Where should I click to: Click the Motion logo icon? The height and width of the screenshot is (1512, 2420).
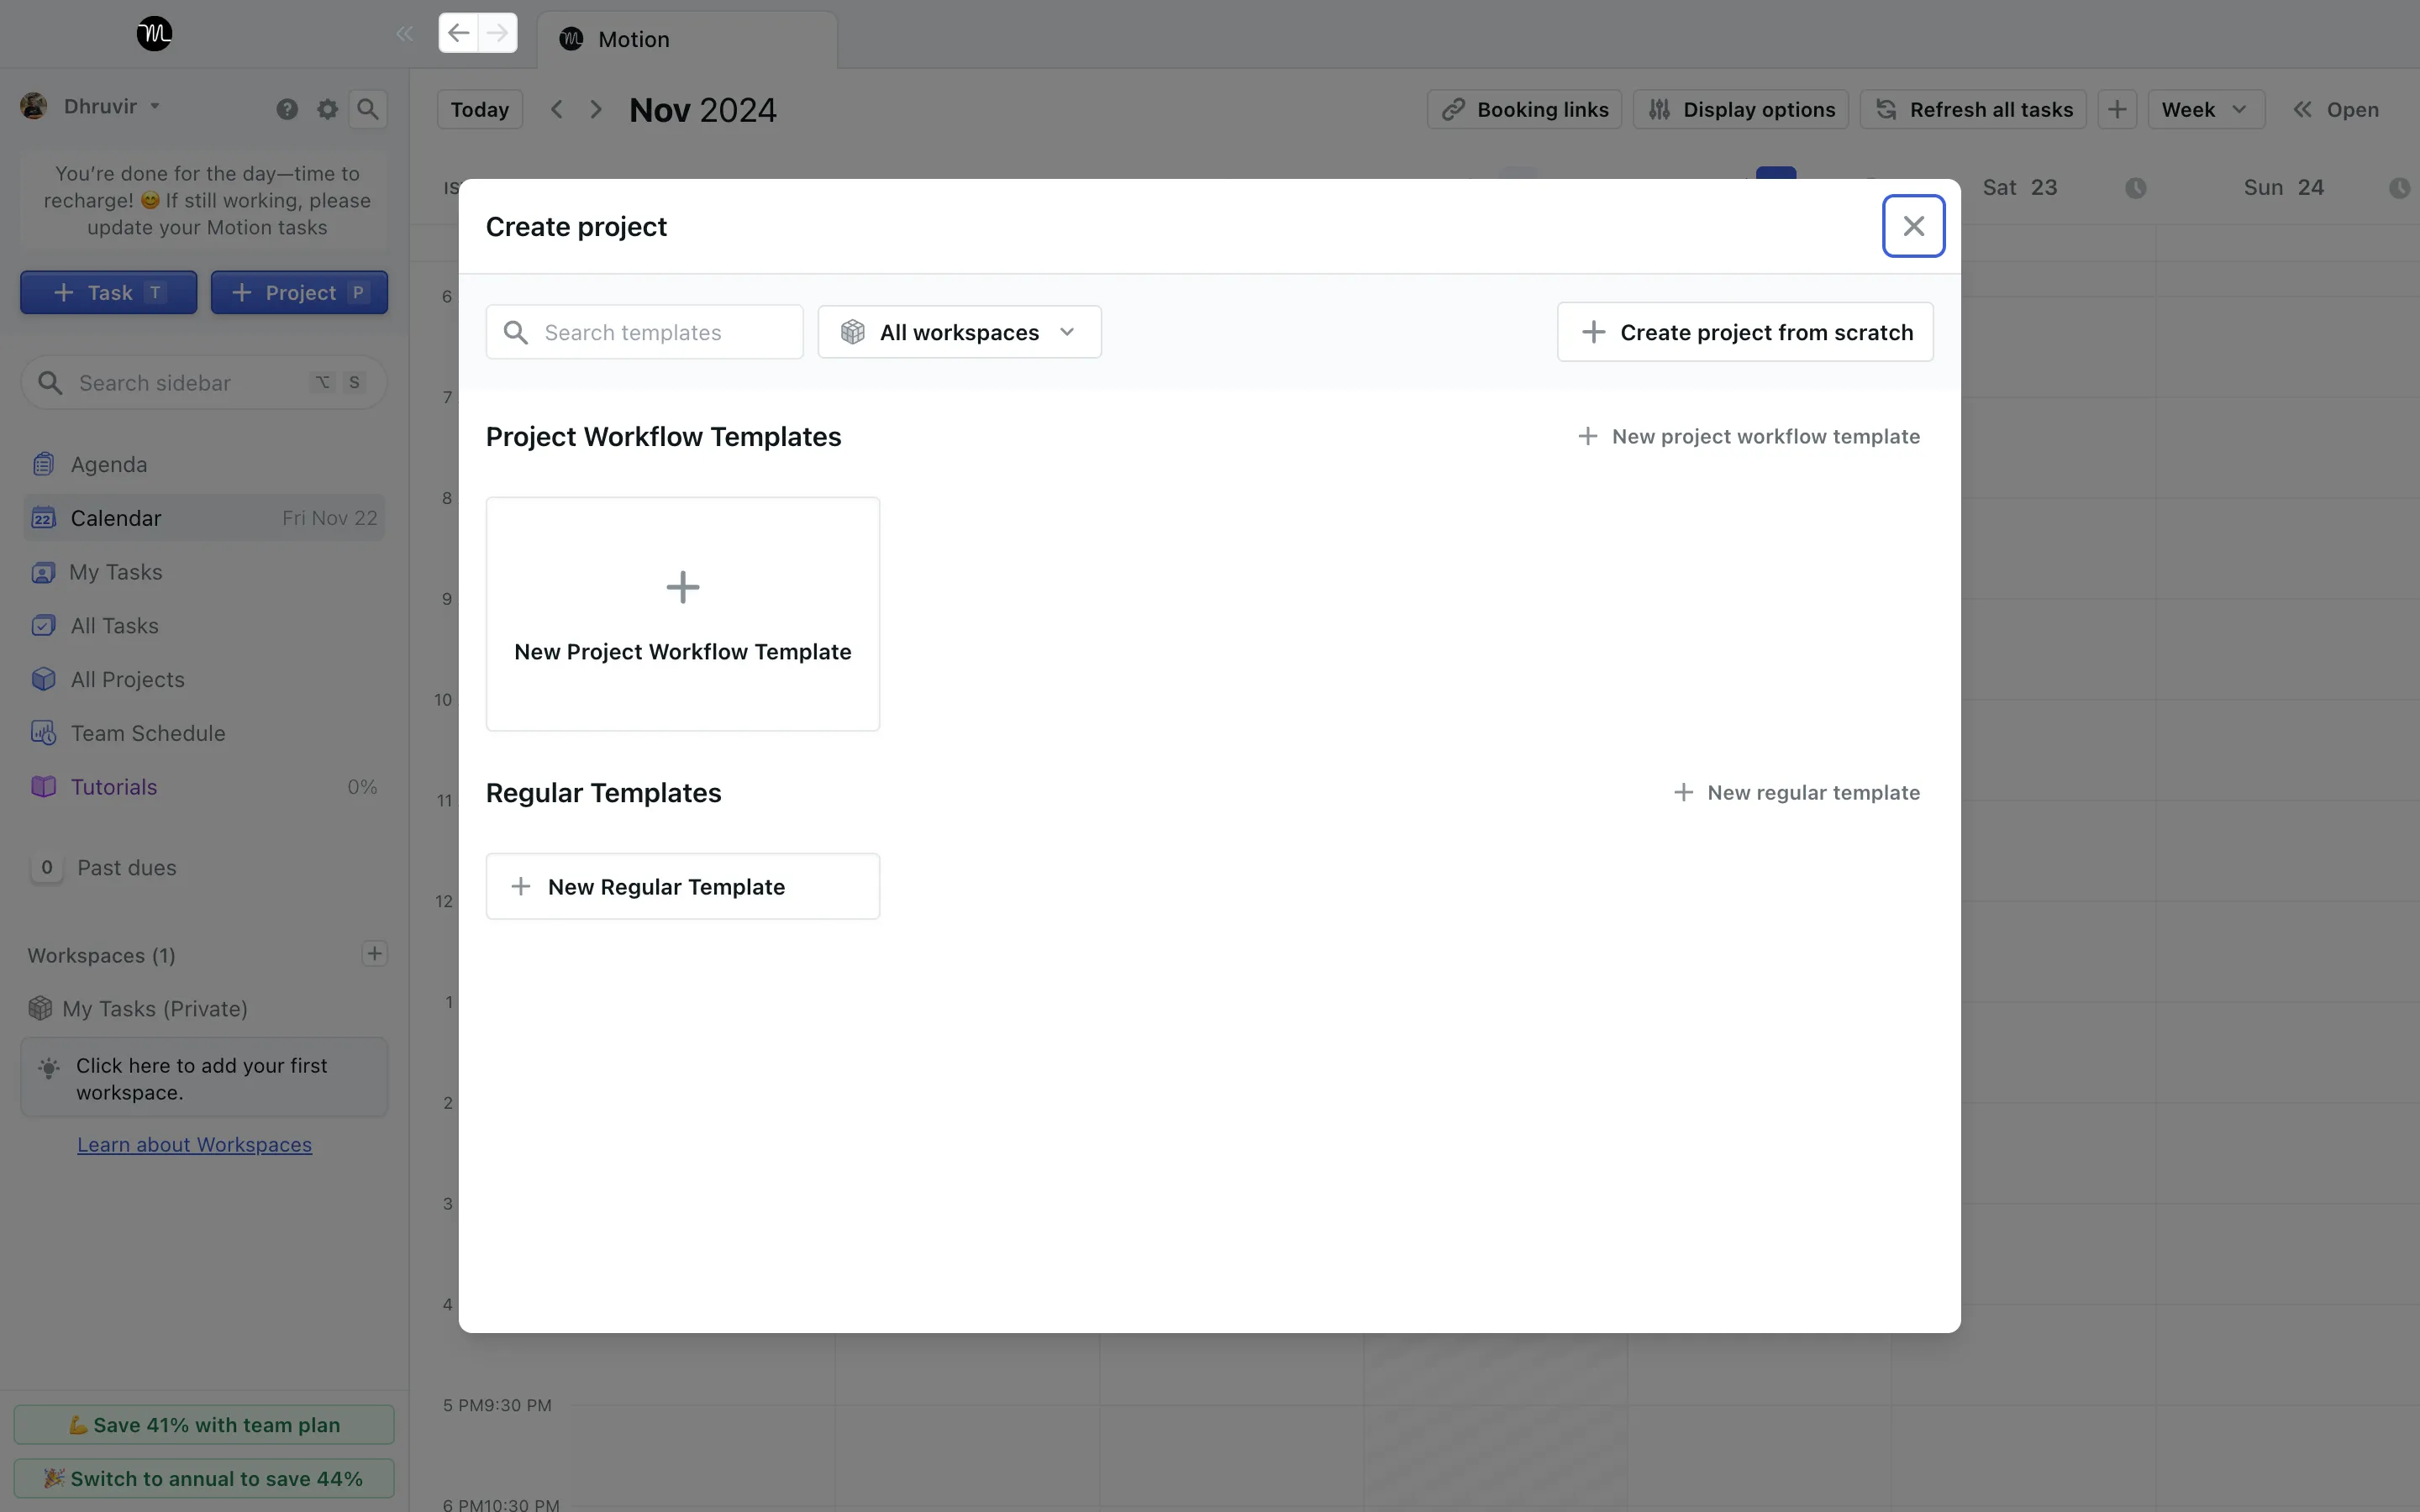154,34
